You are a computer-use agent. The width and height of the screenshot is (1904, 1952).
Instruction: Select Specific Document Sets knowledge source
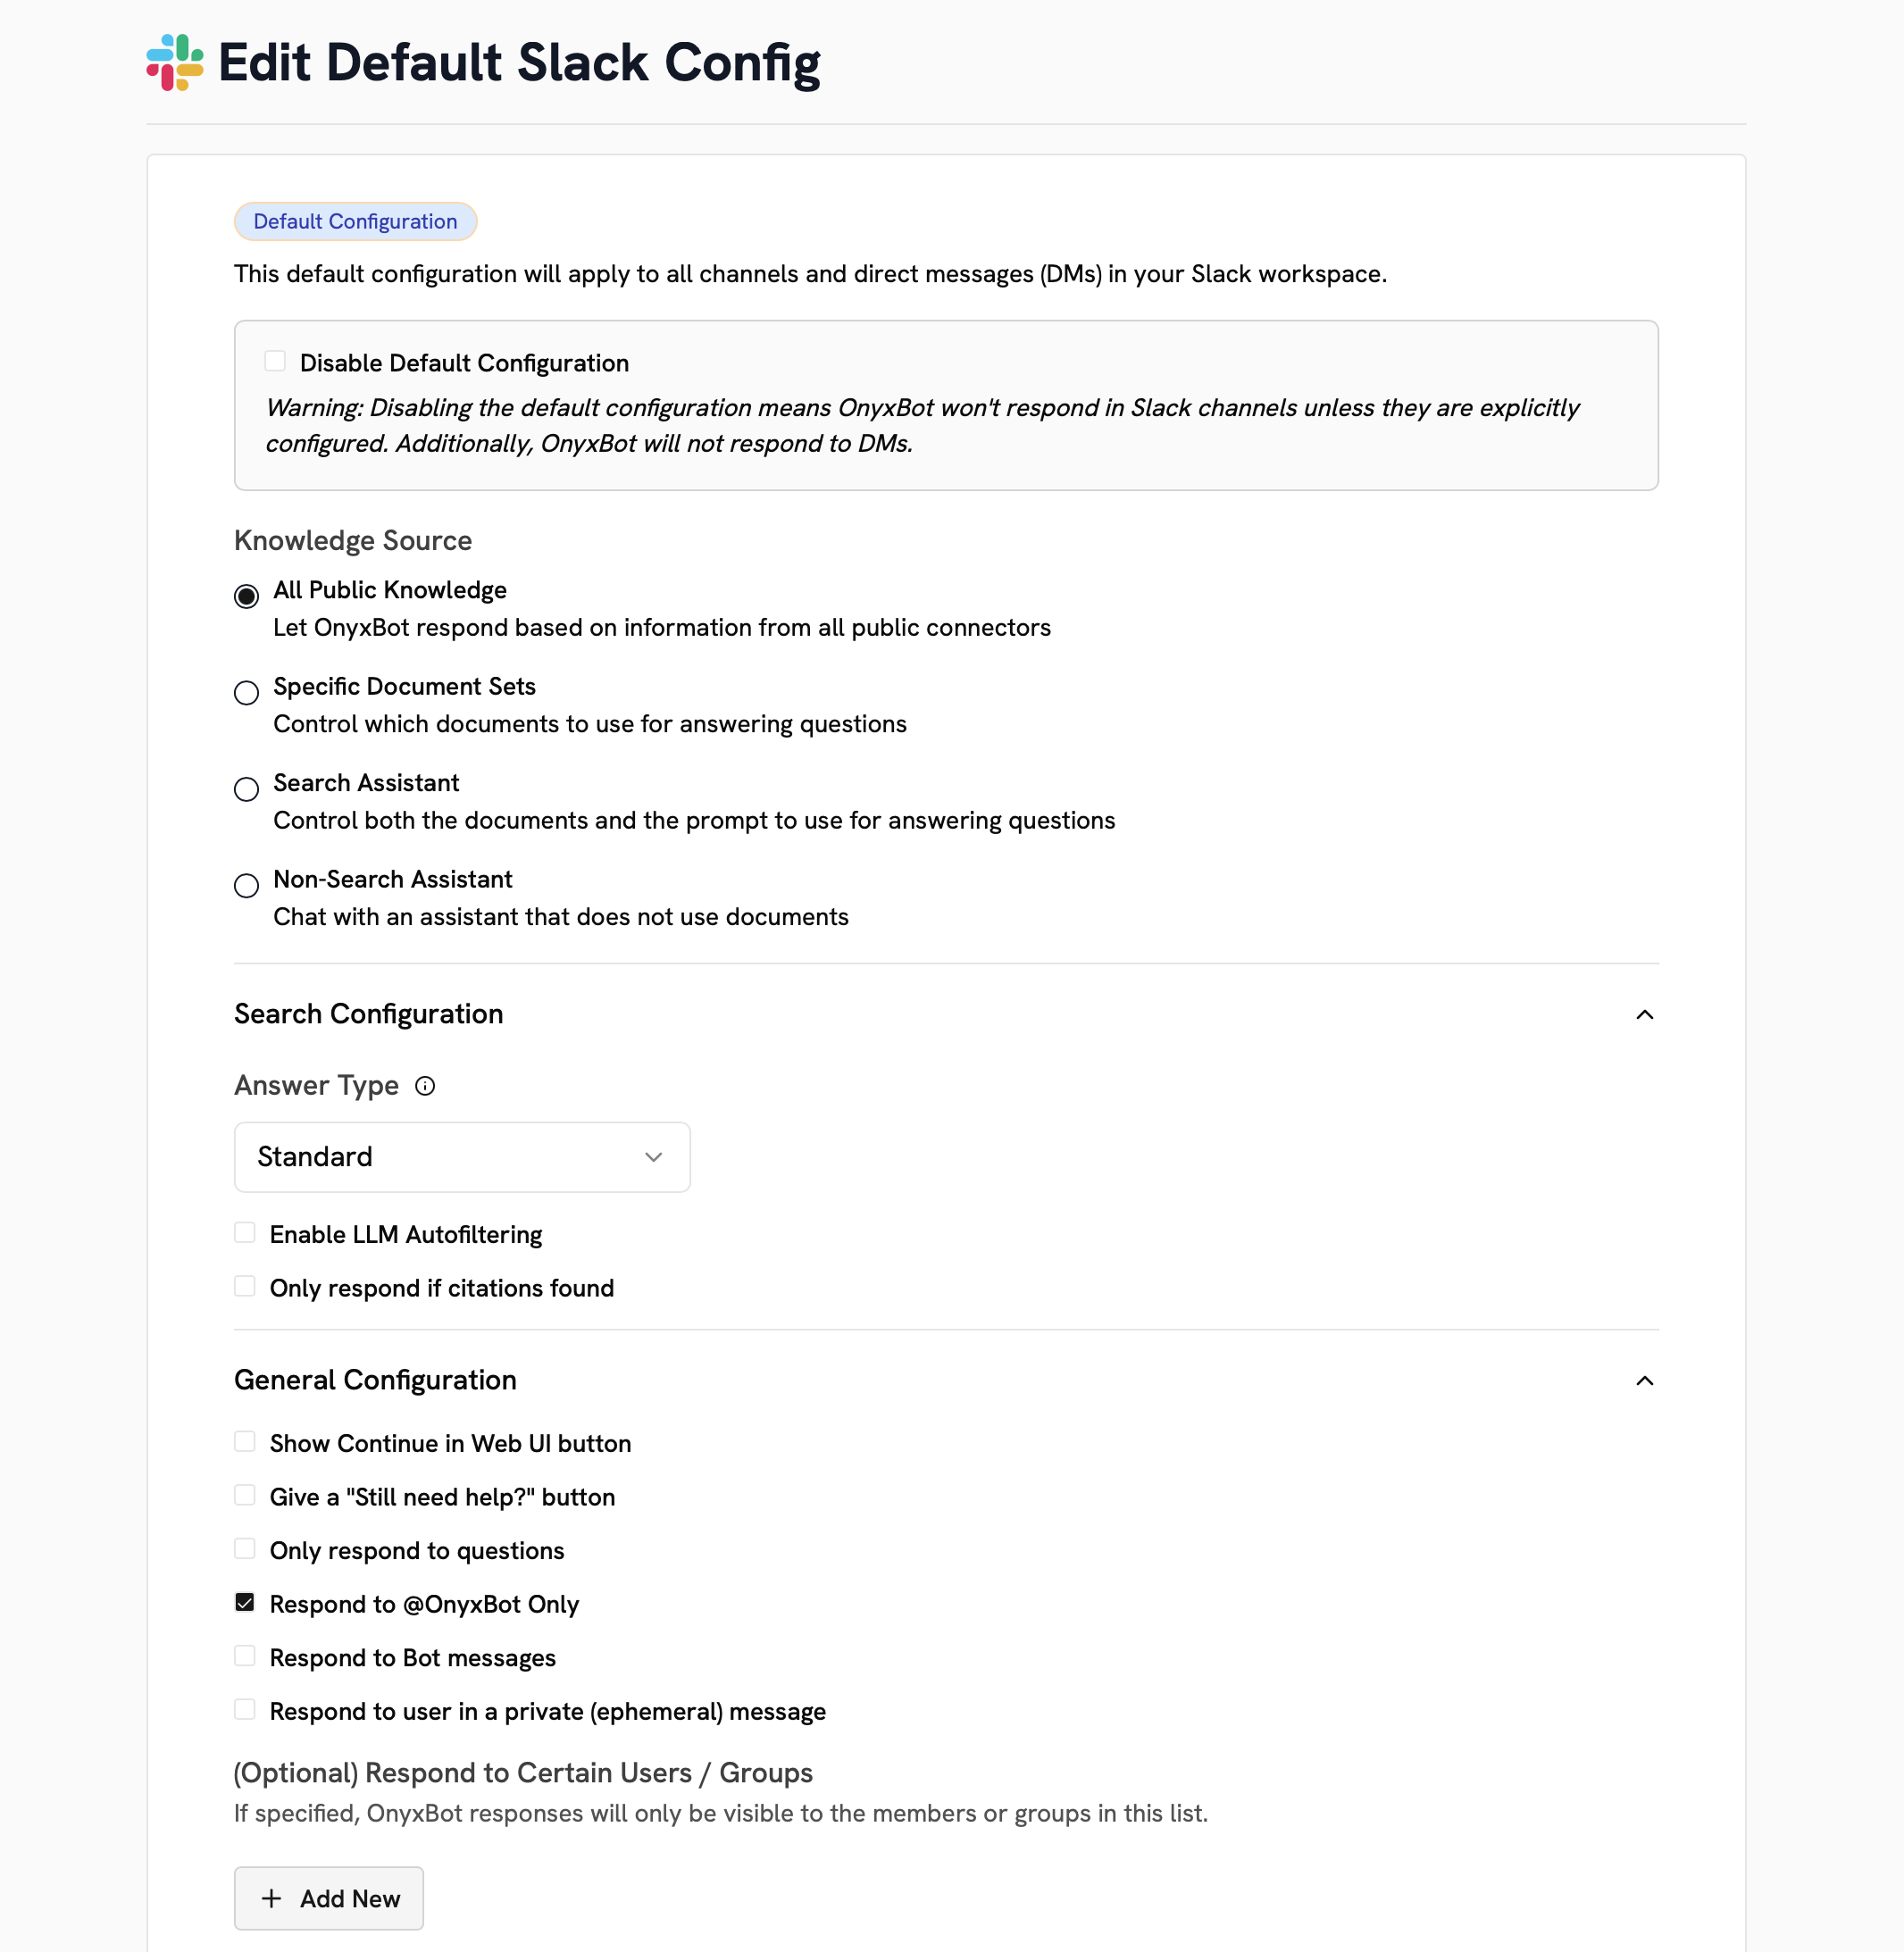246,692
